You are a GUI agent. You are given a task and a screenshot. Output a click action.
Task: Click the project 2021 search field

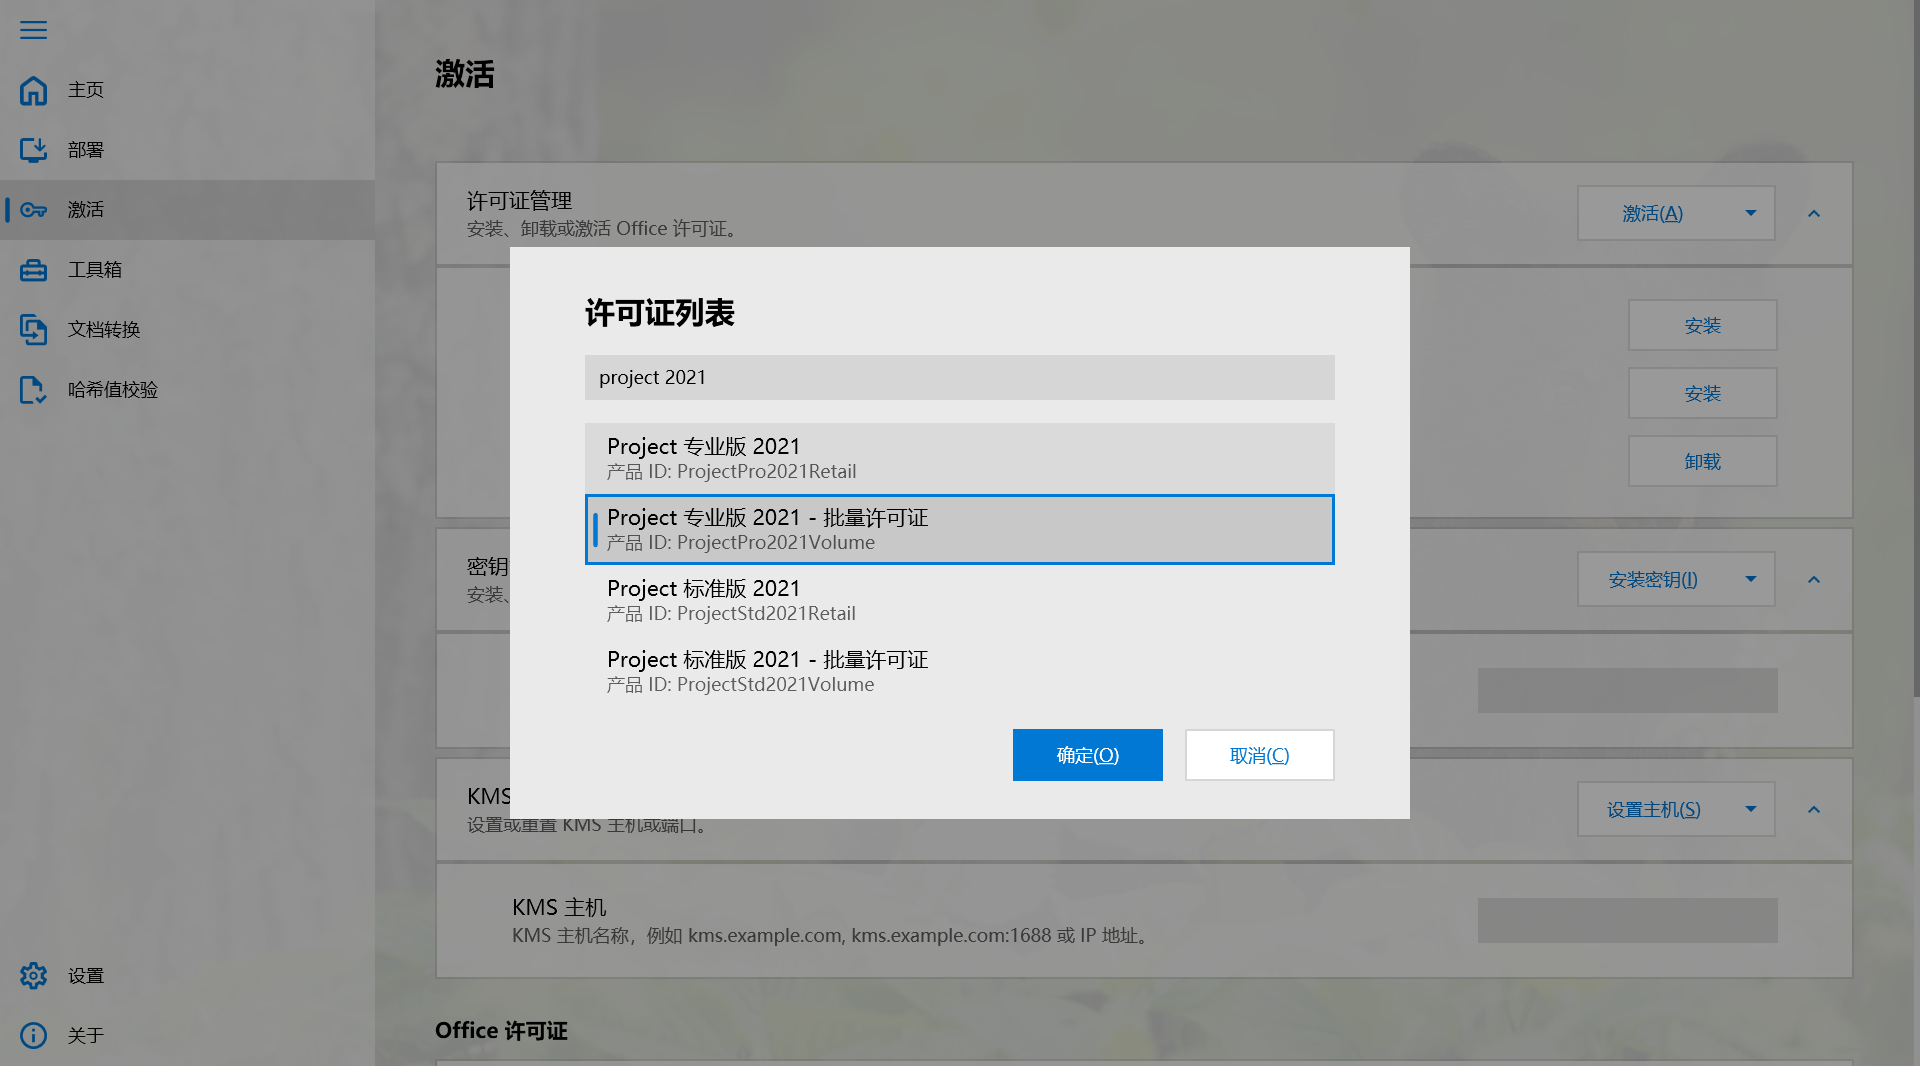tap(959, 377)
